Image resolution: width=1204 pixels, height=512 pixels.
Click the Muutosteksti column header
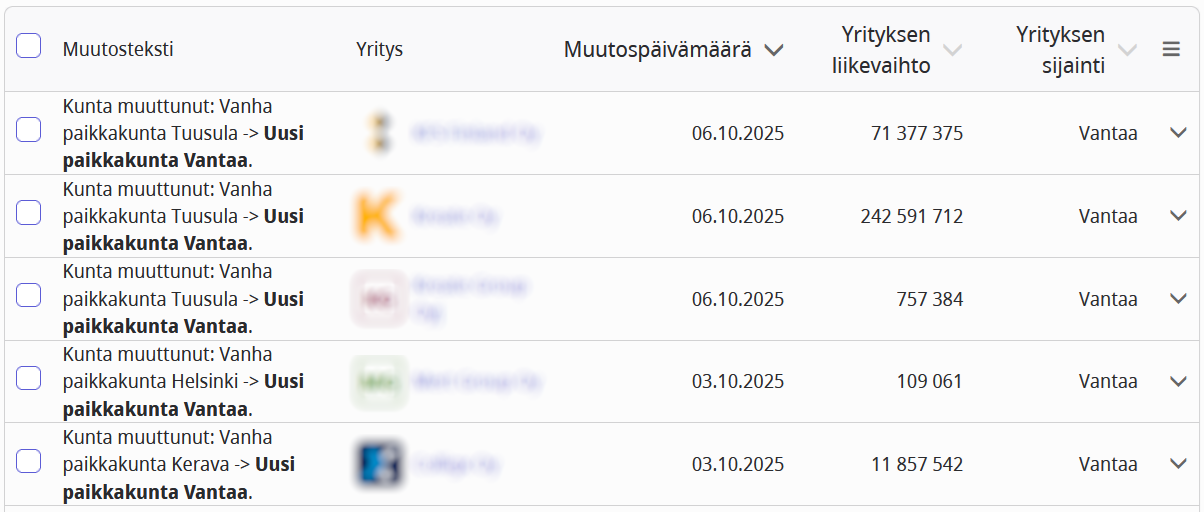[x=118, y=49]
